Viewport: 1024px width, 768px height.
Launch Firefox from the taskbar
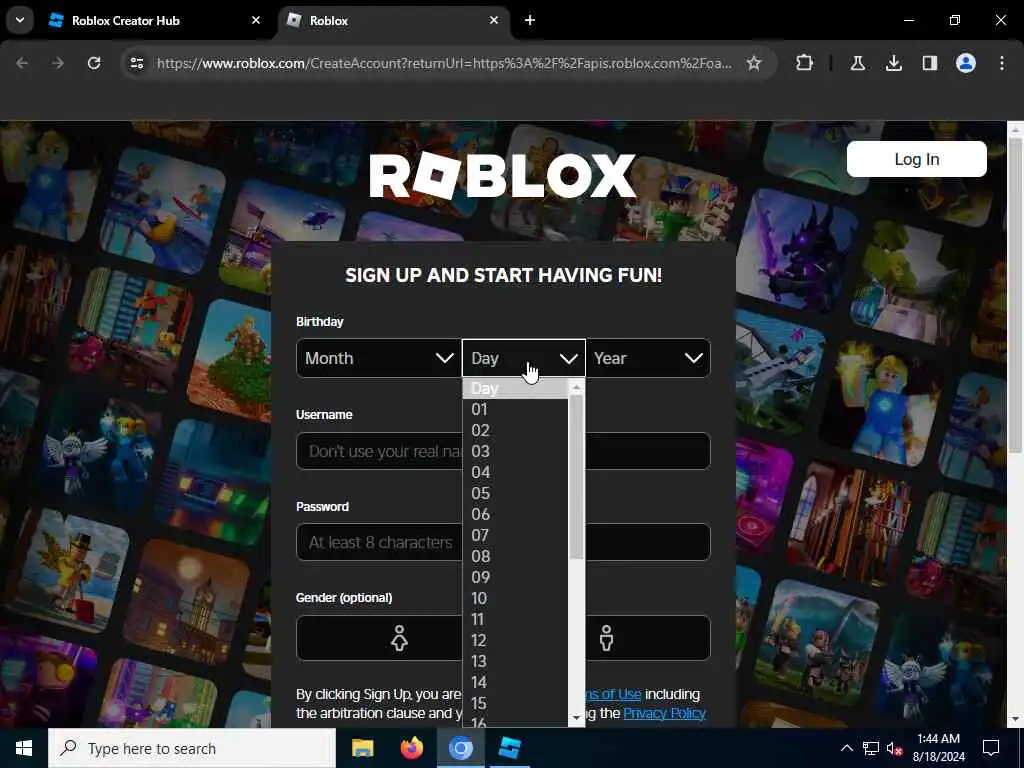point(411,748)
